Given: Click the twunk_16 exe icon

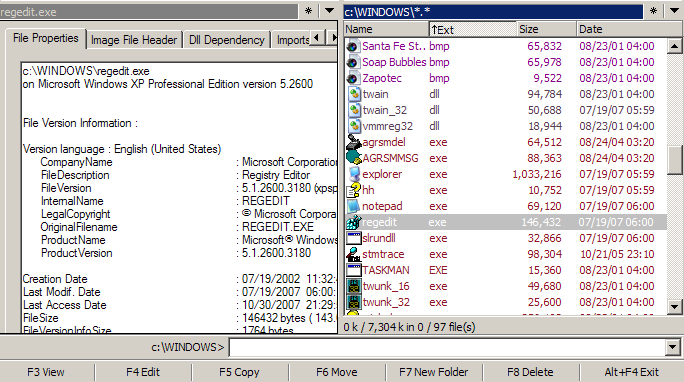Looking at the screenshot, I should click(x=354, y=286).
